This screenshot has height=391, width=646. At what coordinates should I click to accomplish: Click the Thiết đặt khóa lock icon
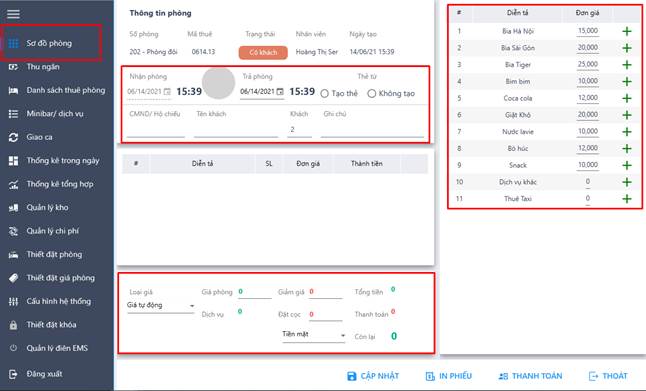click(13, 325)
